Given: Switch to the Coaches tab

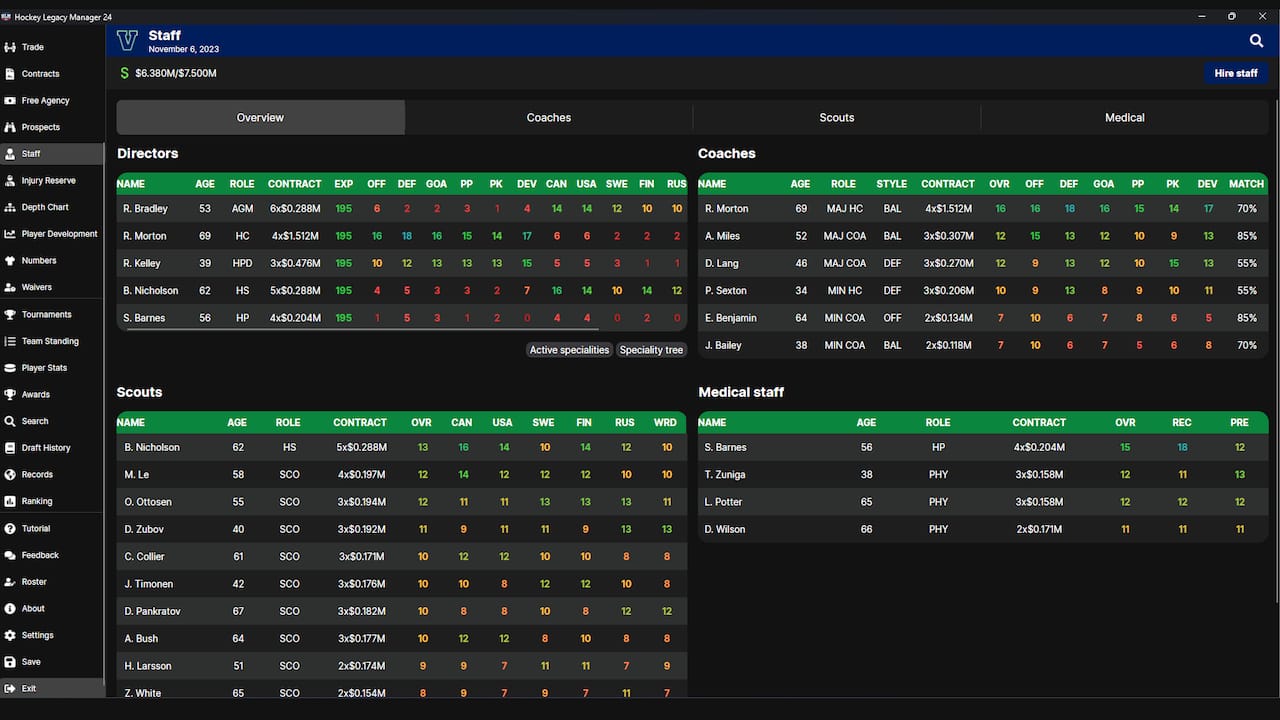Looking at the screenshot, I should (x=549, y=117).
